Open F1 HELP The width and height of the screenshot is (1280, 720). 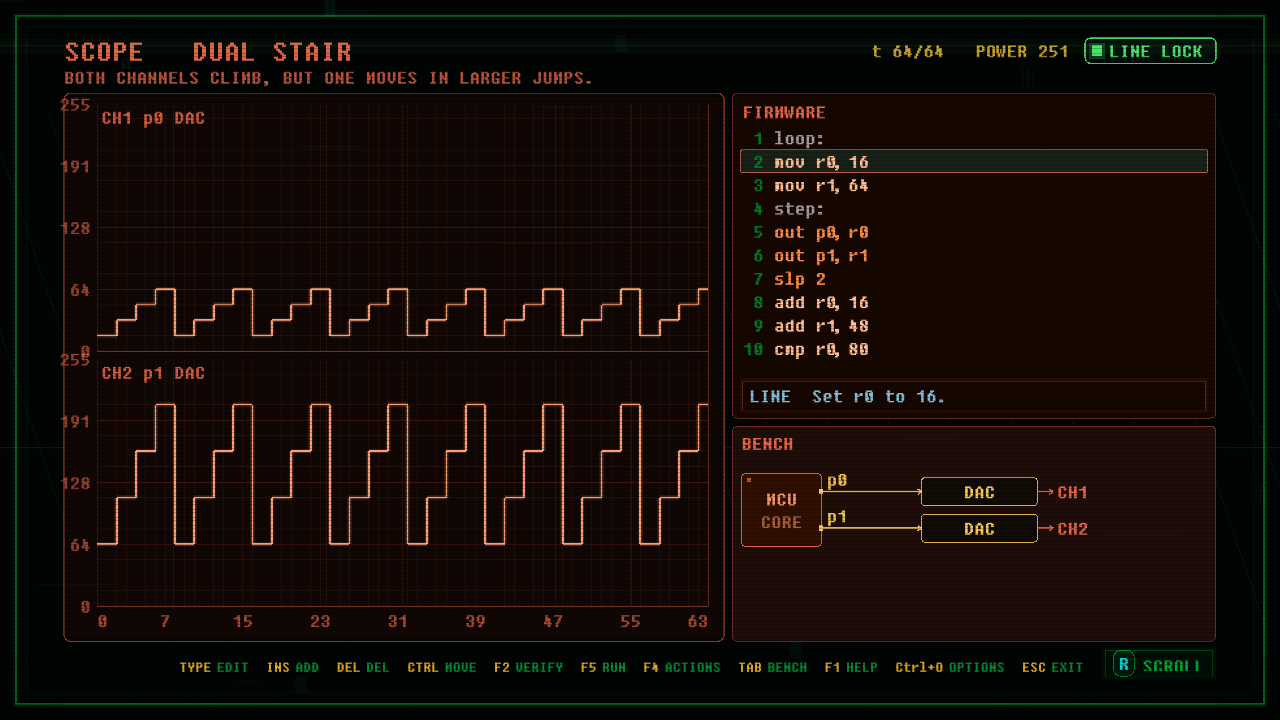pyautogui.click(x=851, y=667)
